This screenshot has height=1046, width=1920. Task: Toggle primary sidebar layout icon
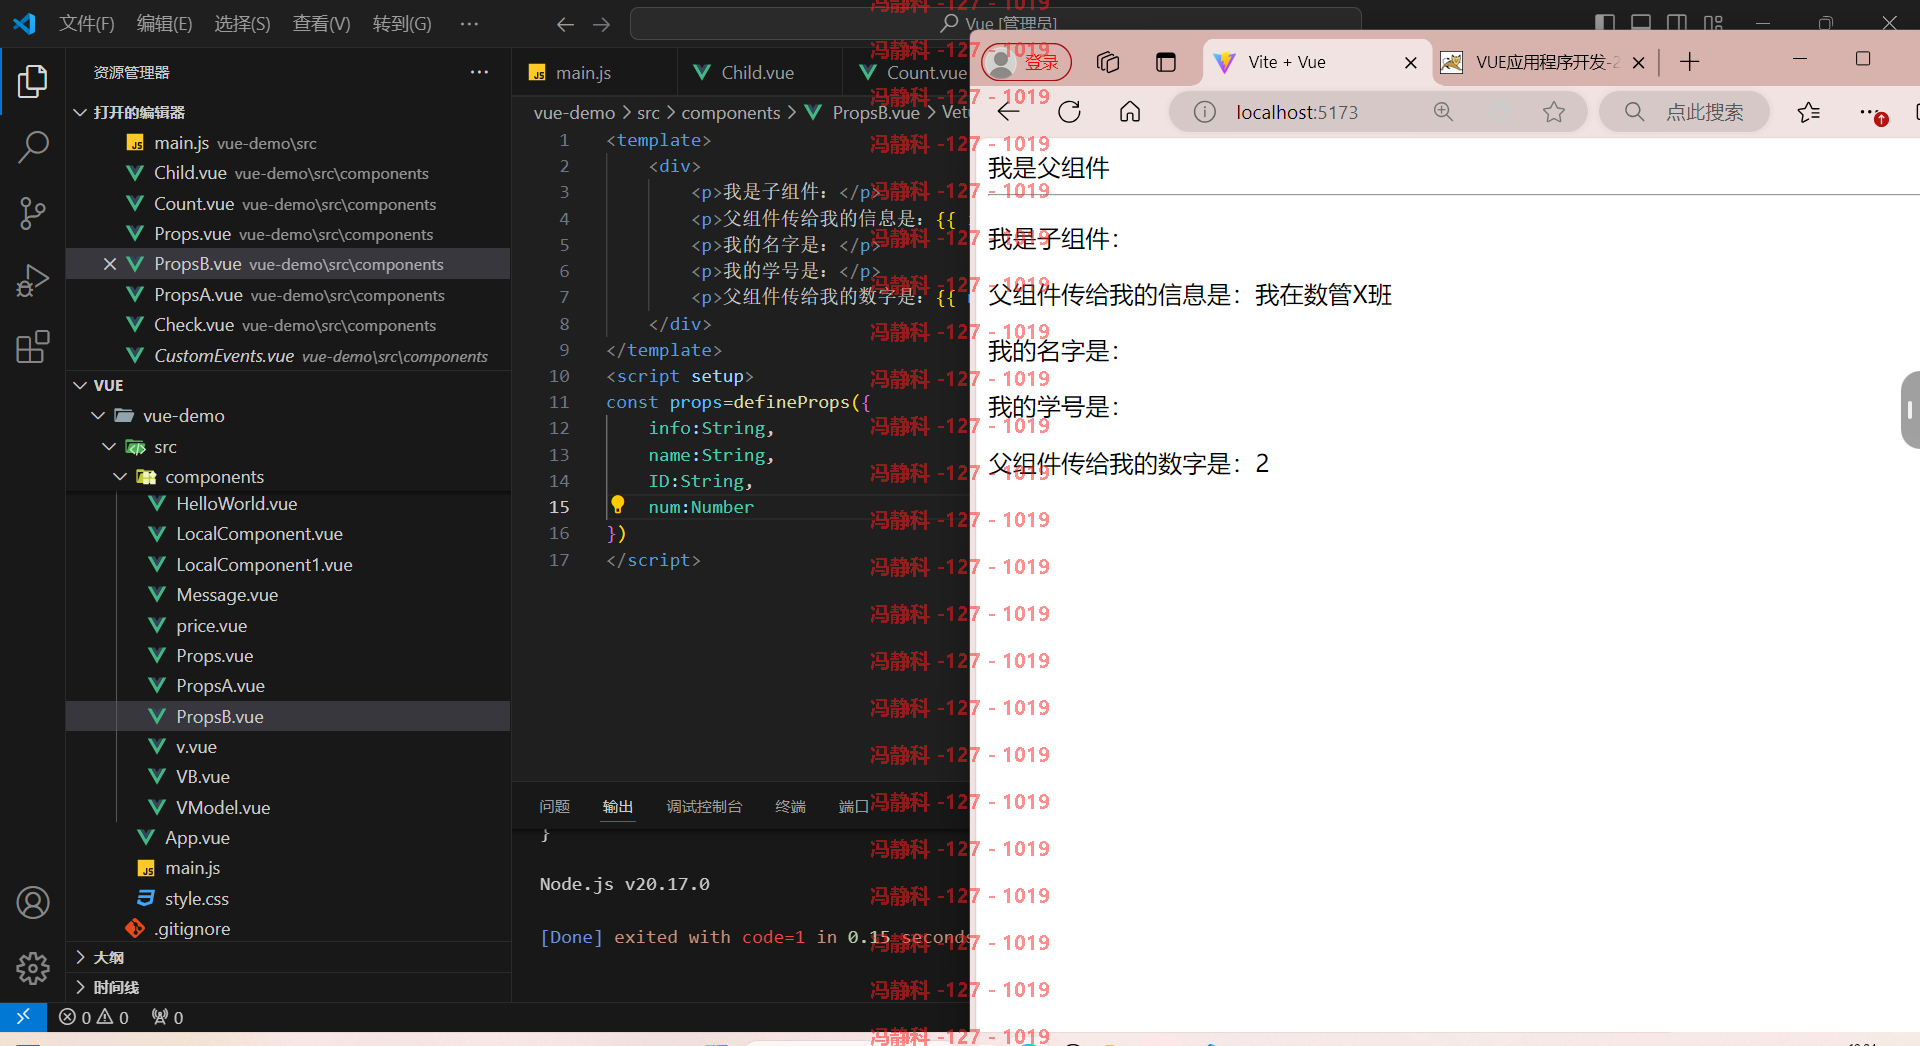(1605, 23)
